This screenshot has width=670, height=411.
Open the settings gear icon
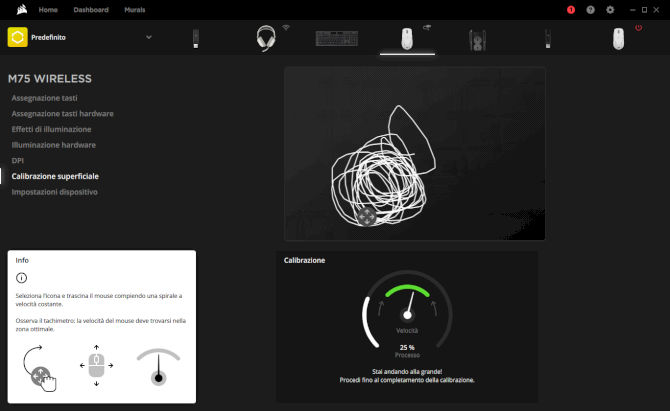pos(610,10)
